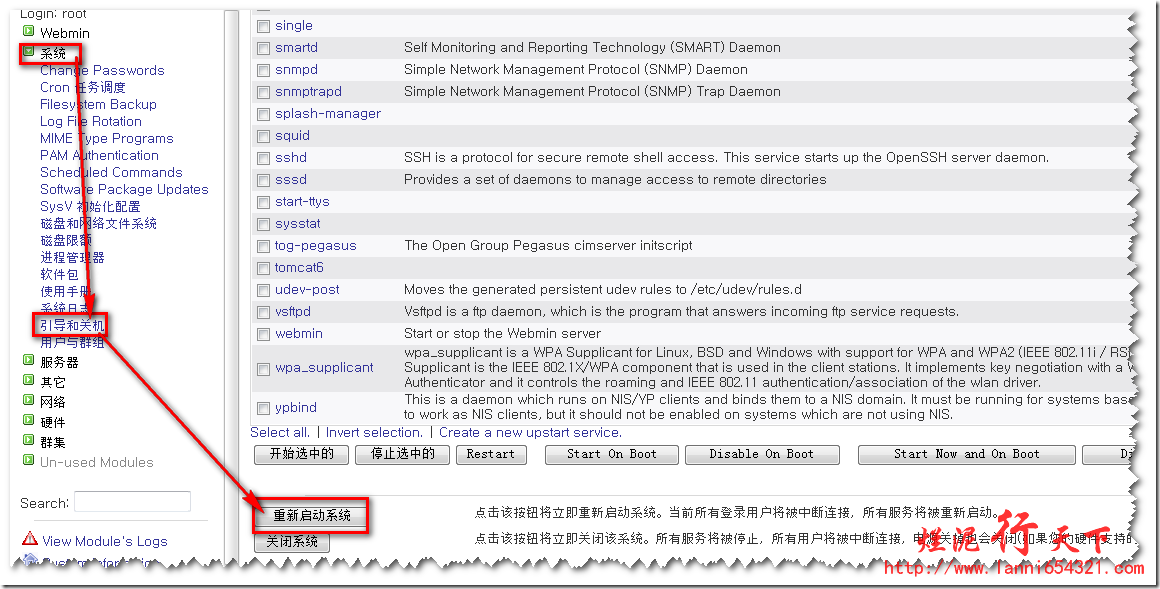Click the green icon beside 服务器
The image size is (1160, 589).
click(x=29, y=361)
